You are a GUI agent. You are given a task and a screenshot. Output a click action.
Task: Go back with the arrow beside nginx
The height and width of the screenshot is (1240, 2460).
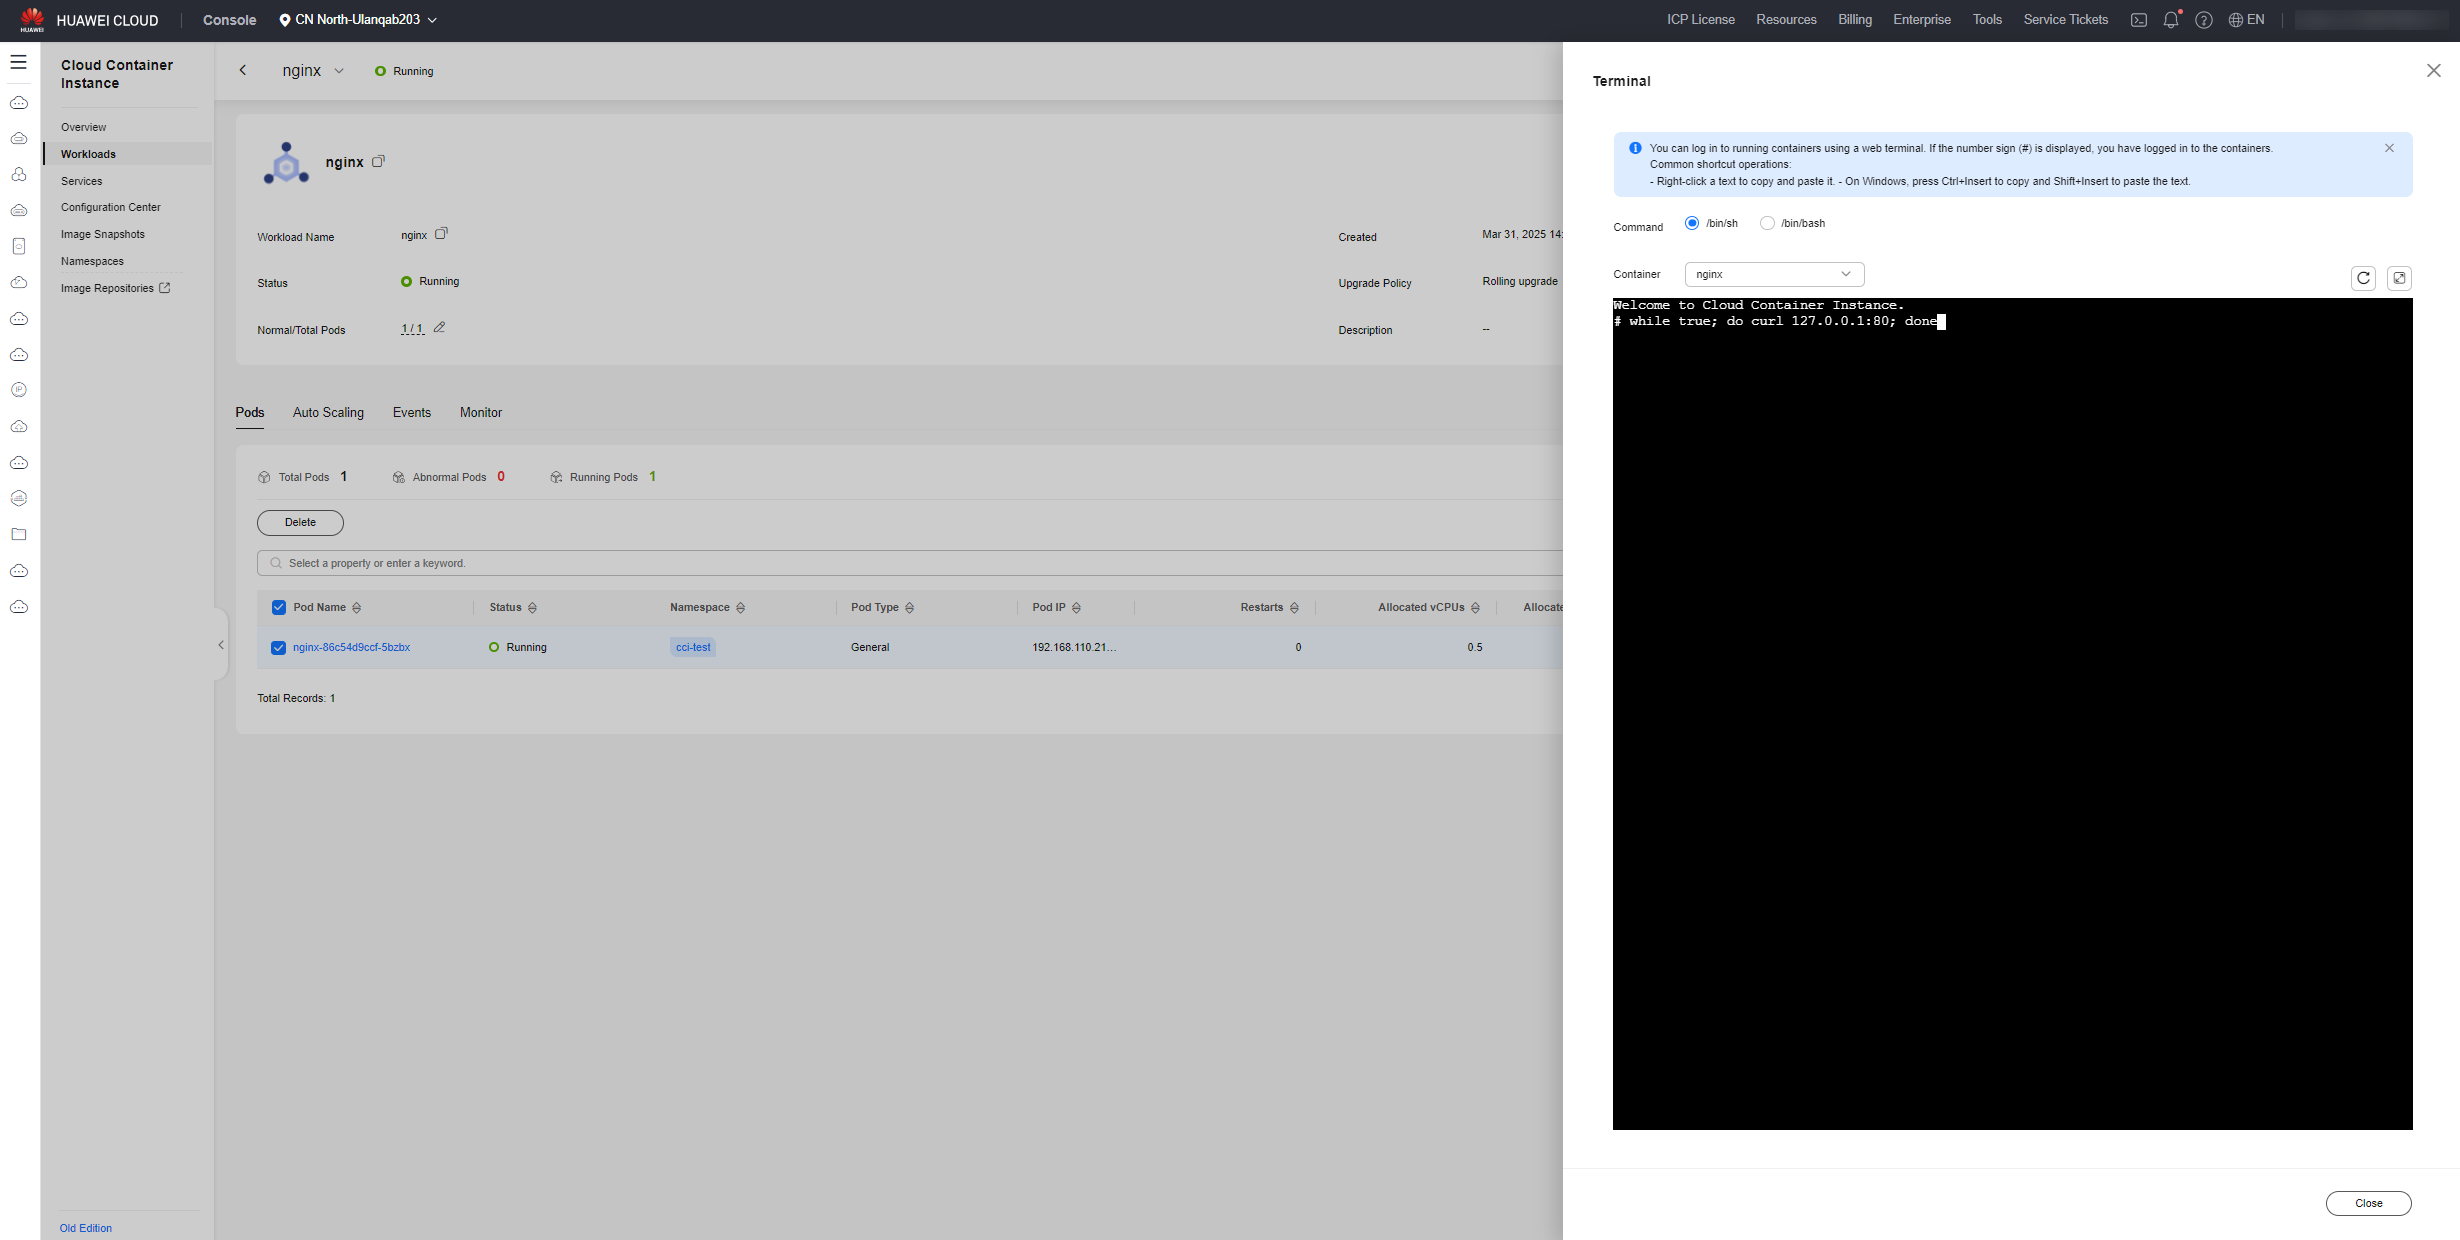(242, 70)
